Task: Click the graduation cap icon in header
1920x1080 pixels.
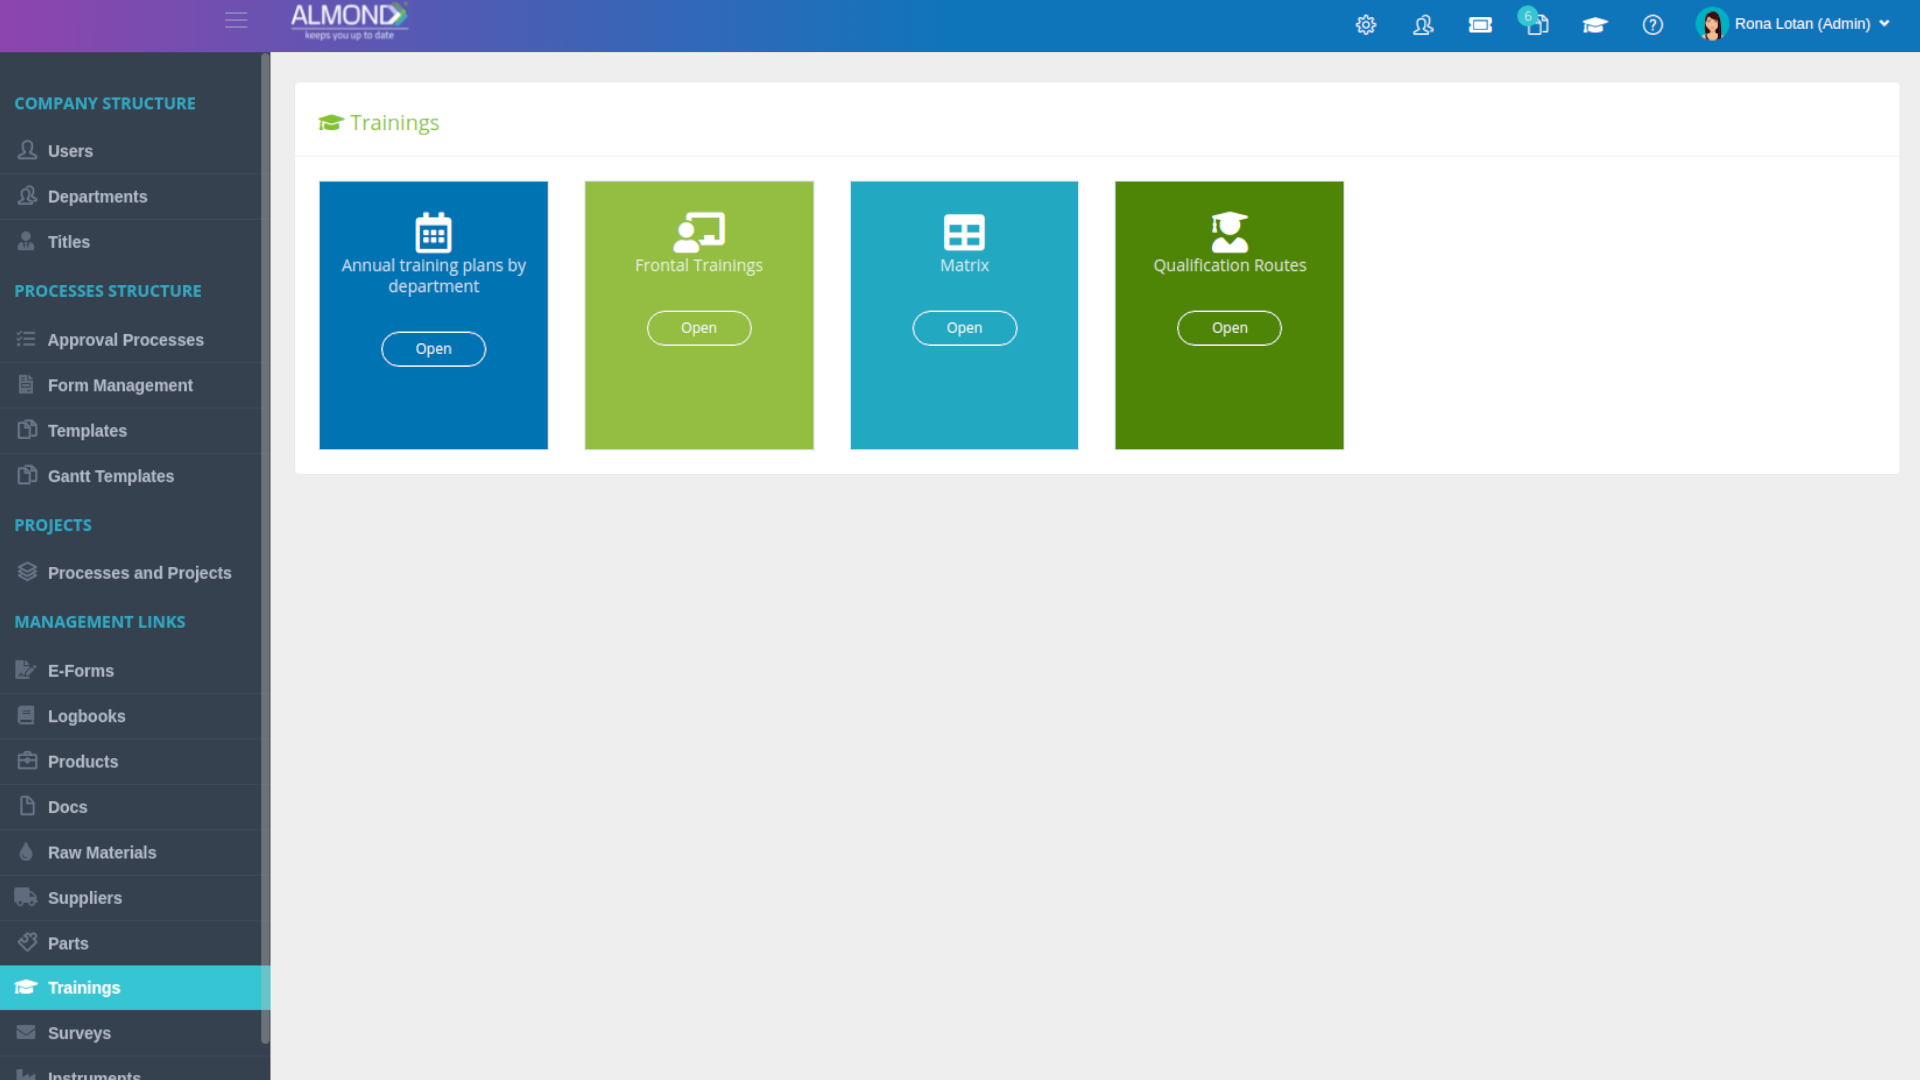Action: [1595, 25]
